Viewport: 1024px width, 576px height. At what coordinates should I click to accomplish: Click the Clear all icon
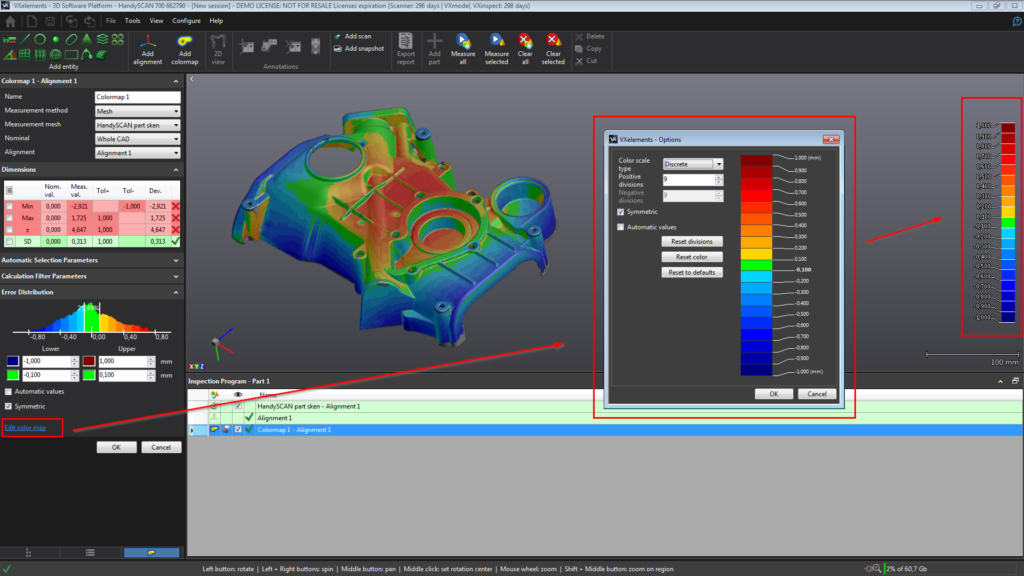(525, 41)
